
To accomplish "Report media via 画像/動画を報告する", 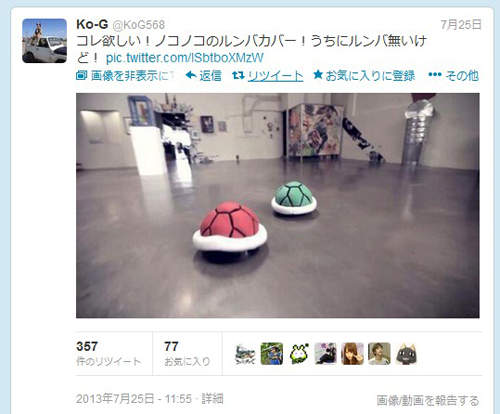I will [x=428, y=400].
